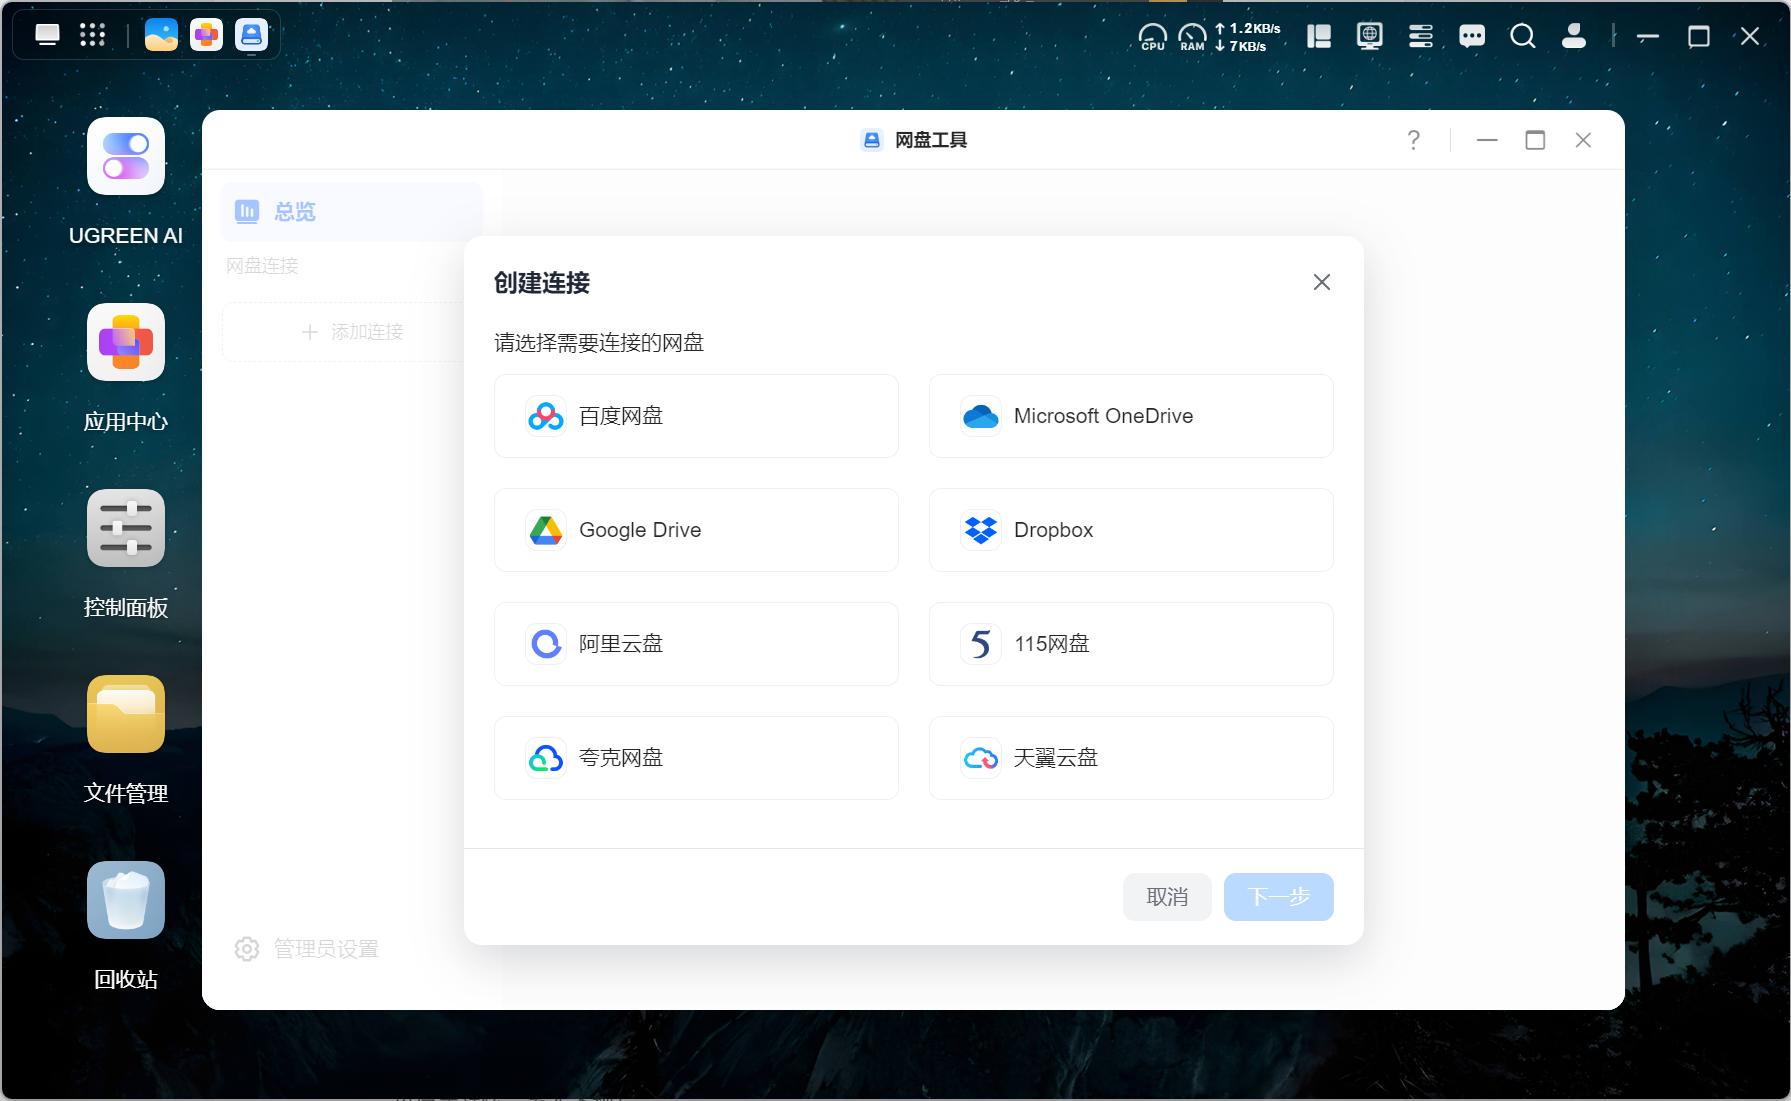This screenshot has width=1791, height=1101.
Task: Click the 下一步 next button
Action: pyautogui.click(x=1278, y=897)
